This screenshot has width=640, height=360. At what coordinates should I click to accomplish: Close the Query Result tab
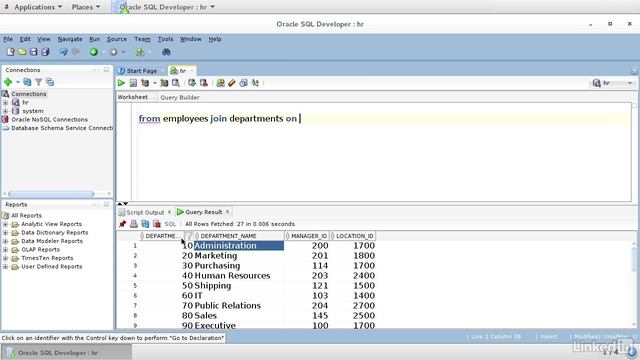pyautogui.click(x=227, y=211)
